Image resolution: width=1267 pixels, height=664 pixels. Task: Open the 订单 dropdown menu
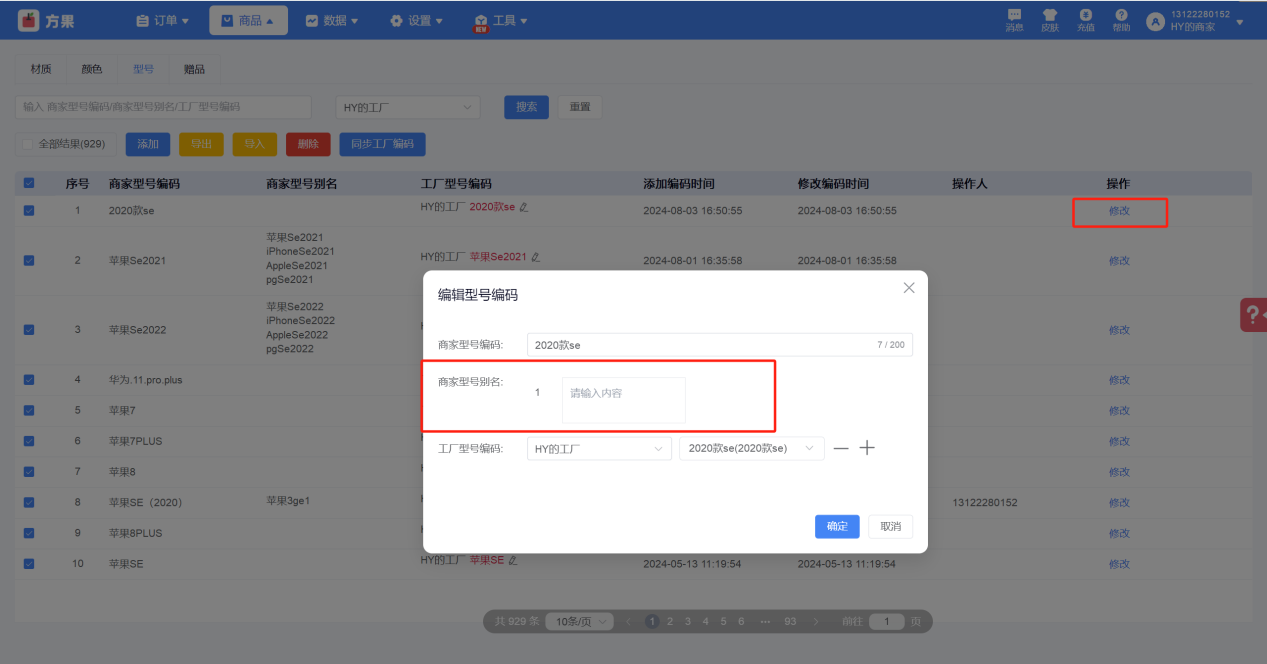(162, 20)
